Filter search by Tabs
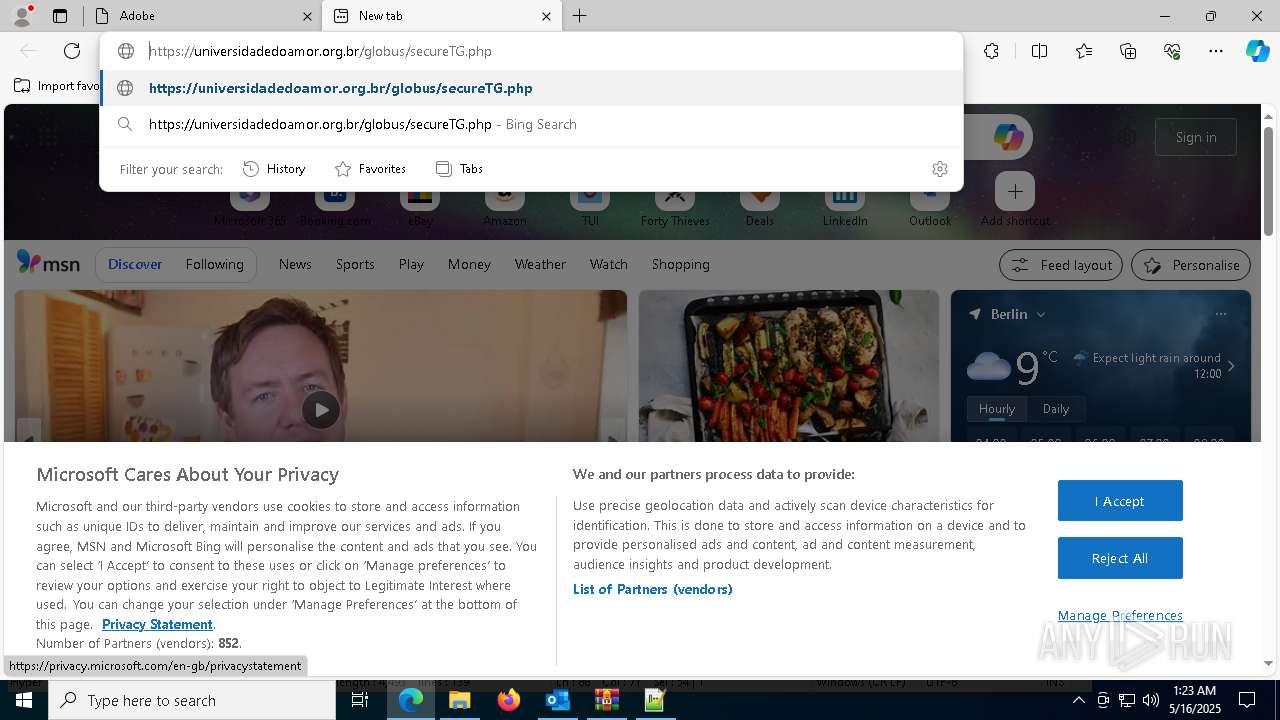Screen dimensions: 1280x720 coord(459,169)
